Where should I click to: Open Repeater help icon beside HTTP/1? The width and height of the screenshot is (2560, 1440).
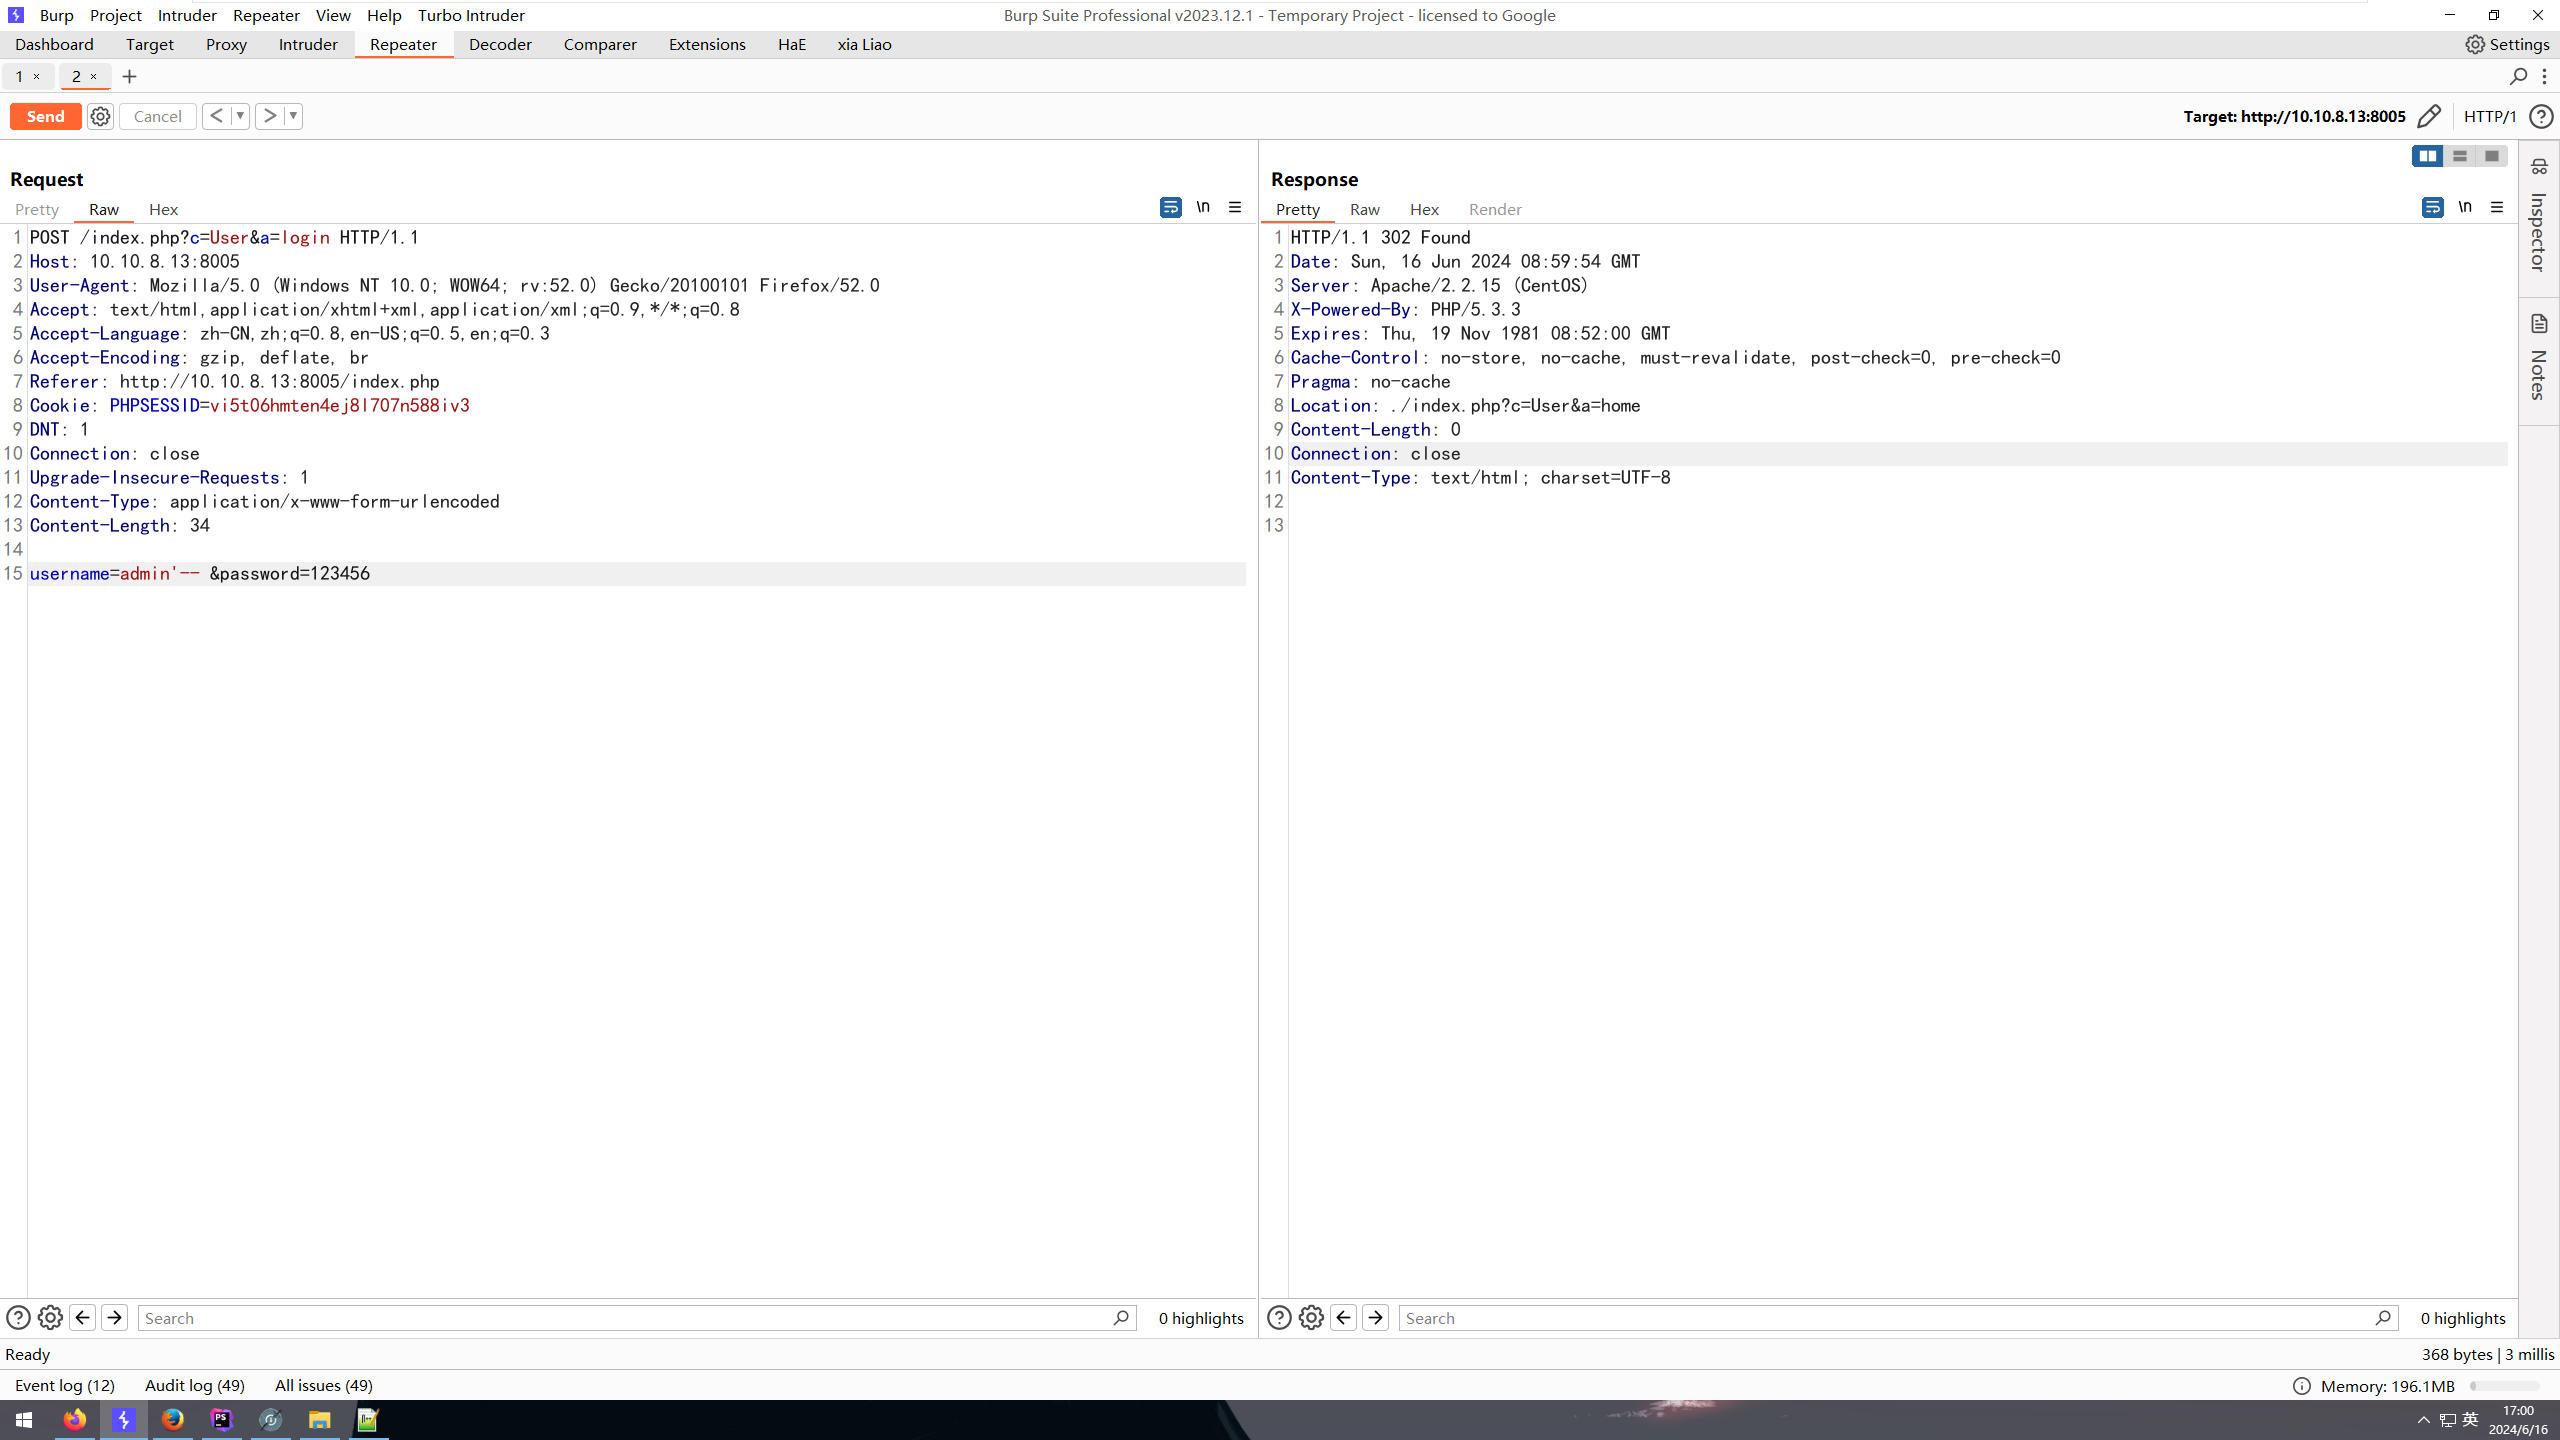point(2541,116)
